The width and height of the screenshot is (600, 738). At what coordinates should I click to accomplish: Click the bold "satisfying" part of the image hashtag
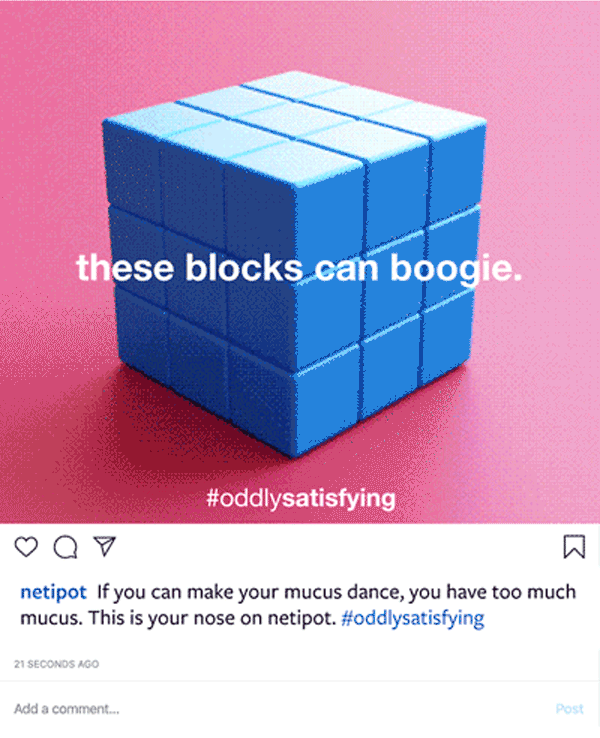pos(339,499)
